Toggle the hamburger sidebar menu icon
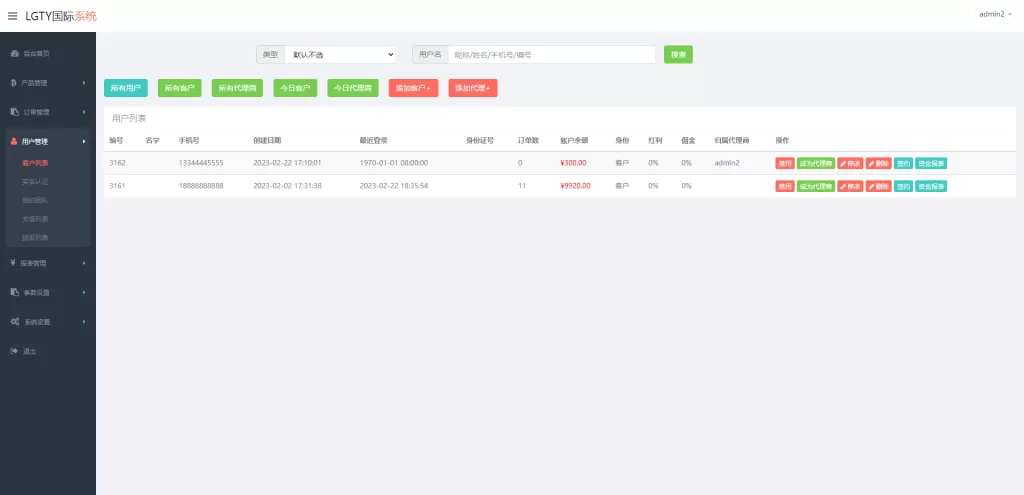The image size is (1024, 495). (12, 16)
